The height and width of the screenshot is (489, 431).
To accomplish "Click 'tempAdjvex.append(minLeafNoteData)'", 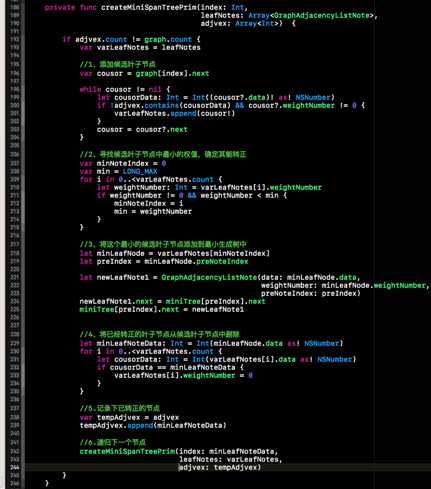I will coord(153,425).
